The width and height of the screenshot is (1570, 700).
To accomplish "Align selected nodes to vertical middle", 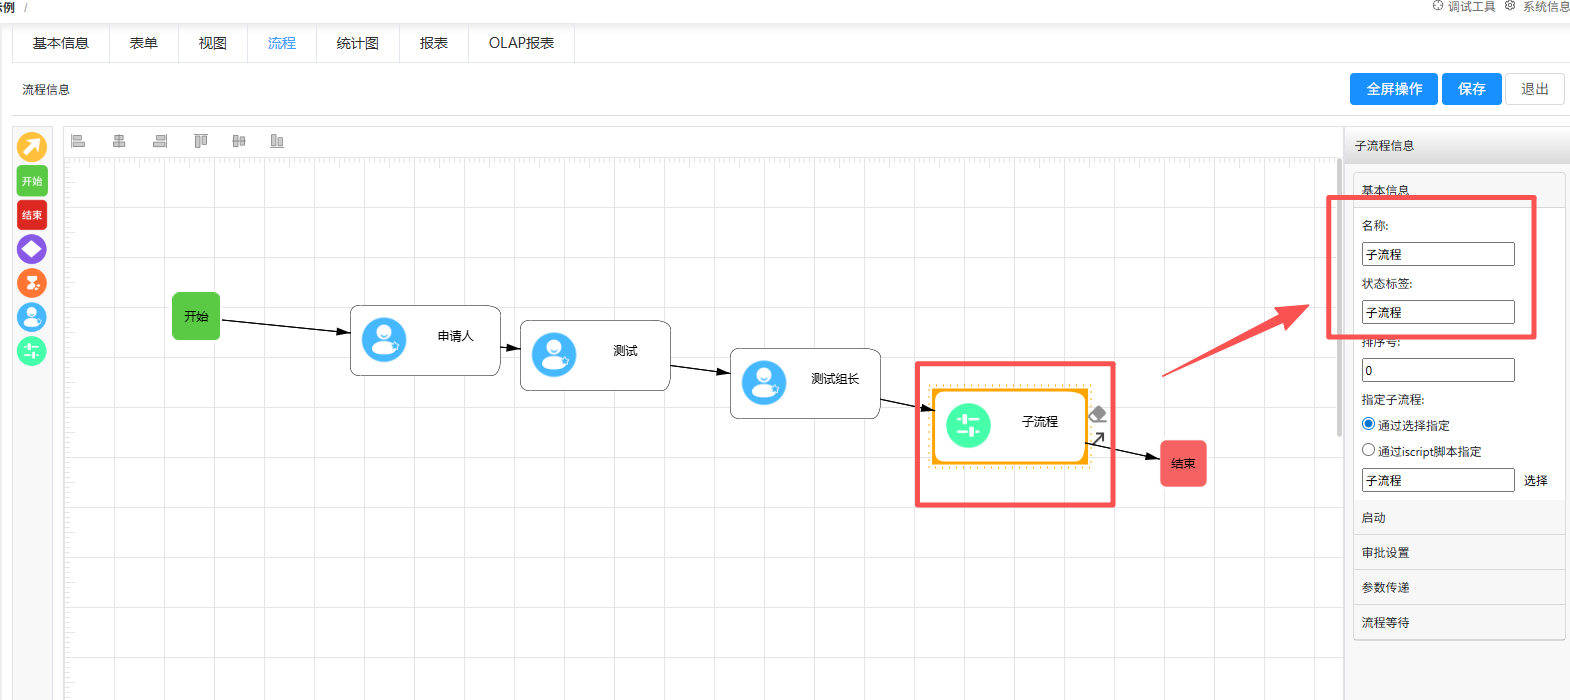I will coord(239,141).
